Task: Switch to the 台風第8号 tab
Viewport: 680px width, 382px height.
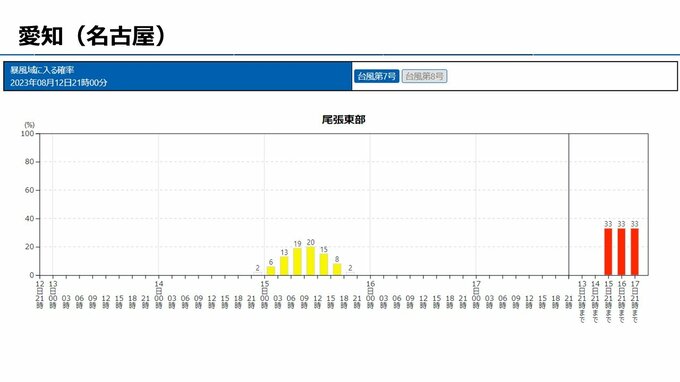Action: [x=424, y=76]
